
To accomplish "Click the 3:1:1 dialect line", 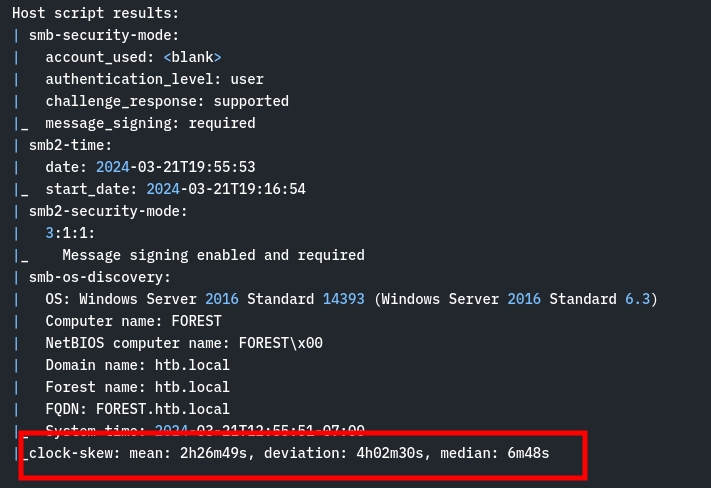I will tap(70, 234).
